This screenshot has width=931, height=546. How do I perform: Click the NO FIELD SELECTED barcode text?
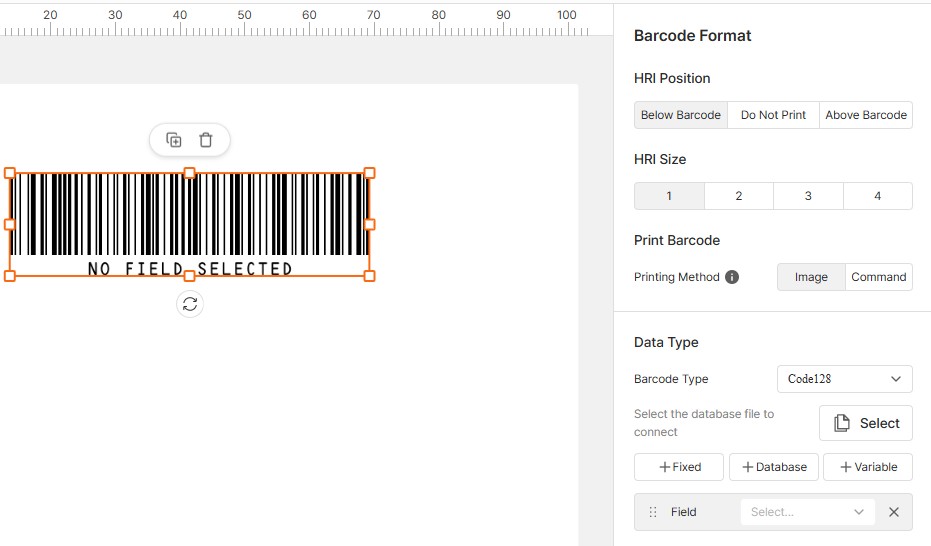coord(190,269)
